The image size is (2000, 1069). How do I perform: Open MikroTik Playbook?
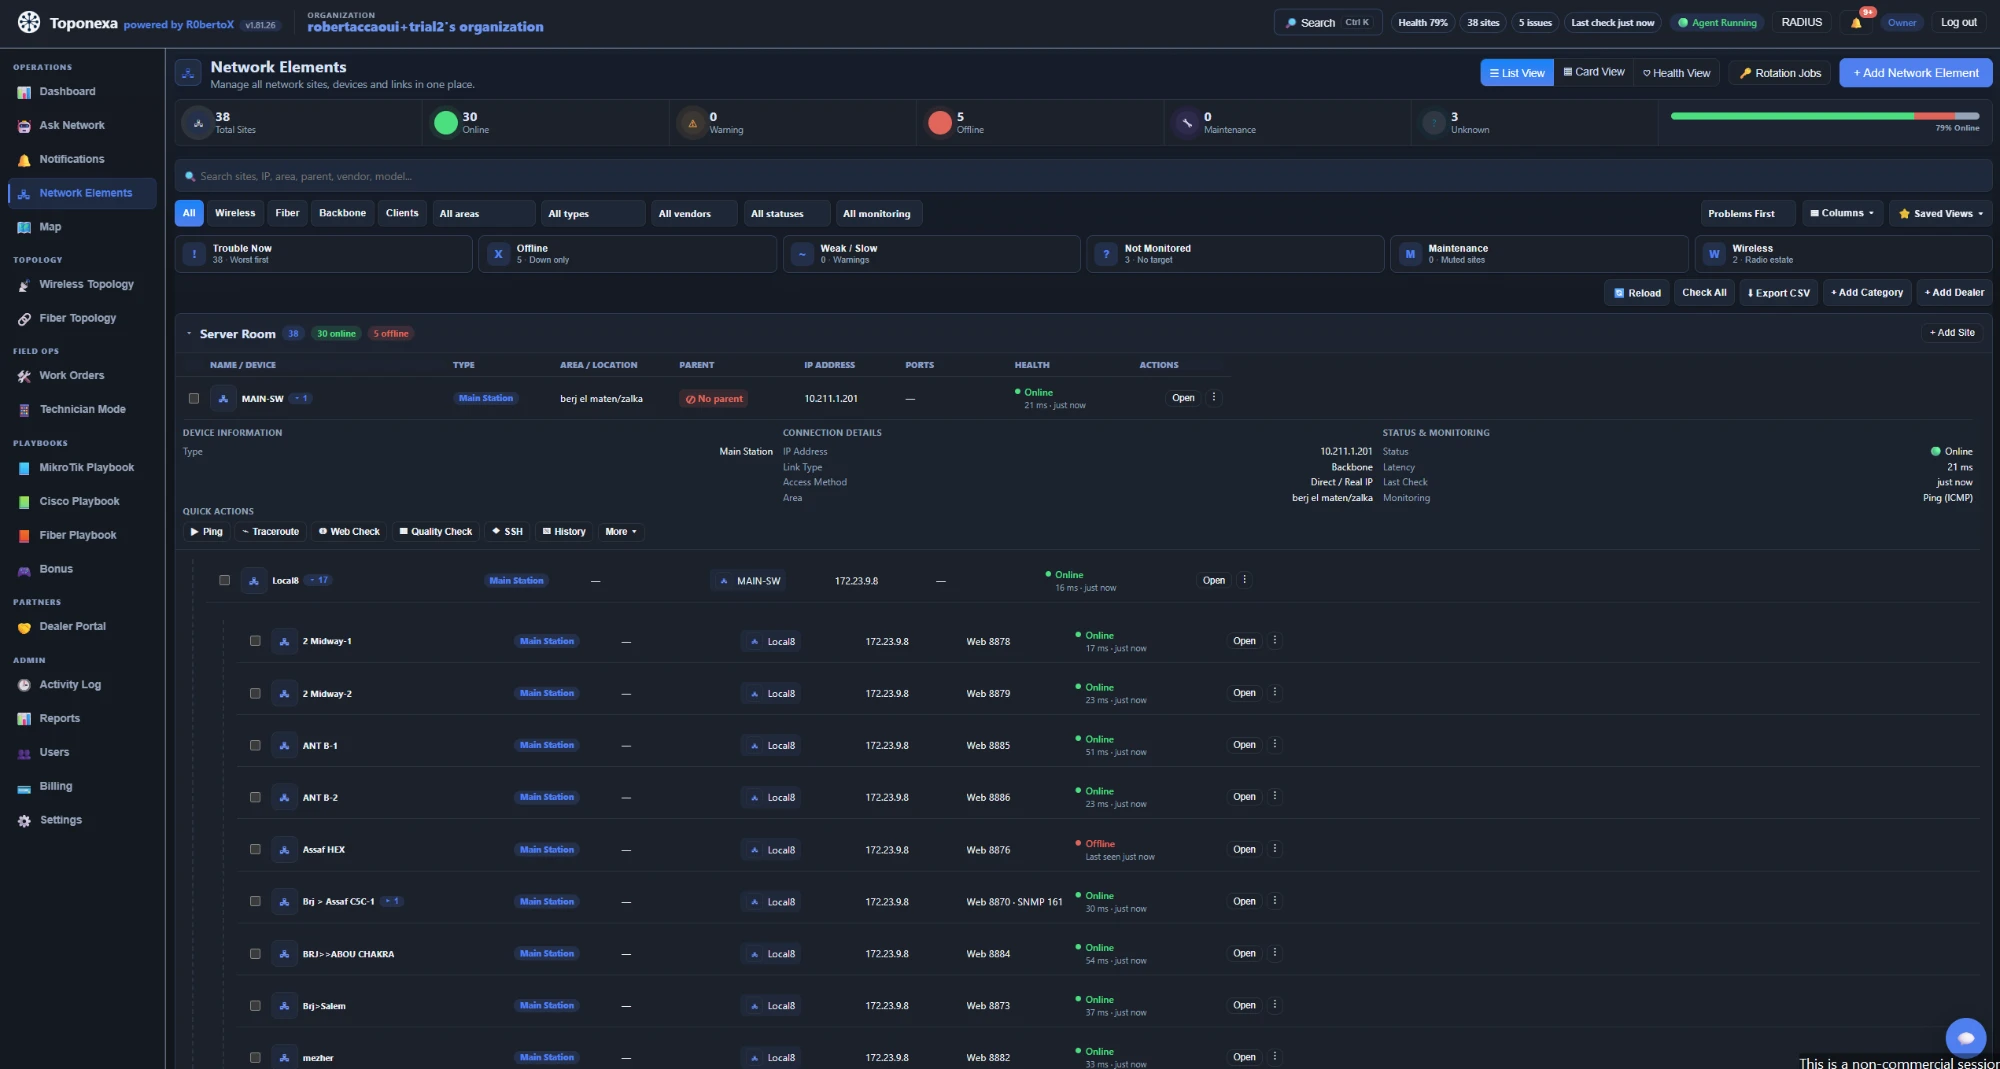coord(86,468)
